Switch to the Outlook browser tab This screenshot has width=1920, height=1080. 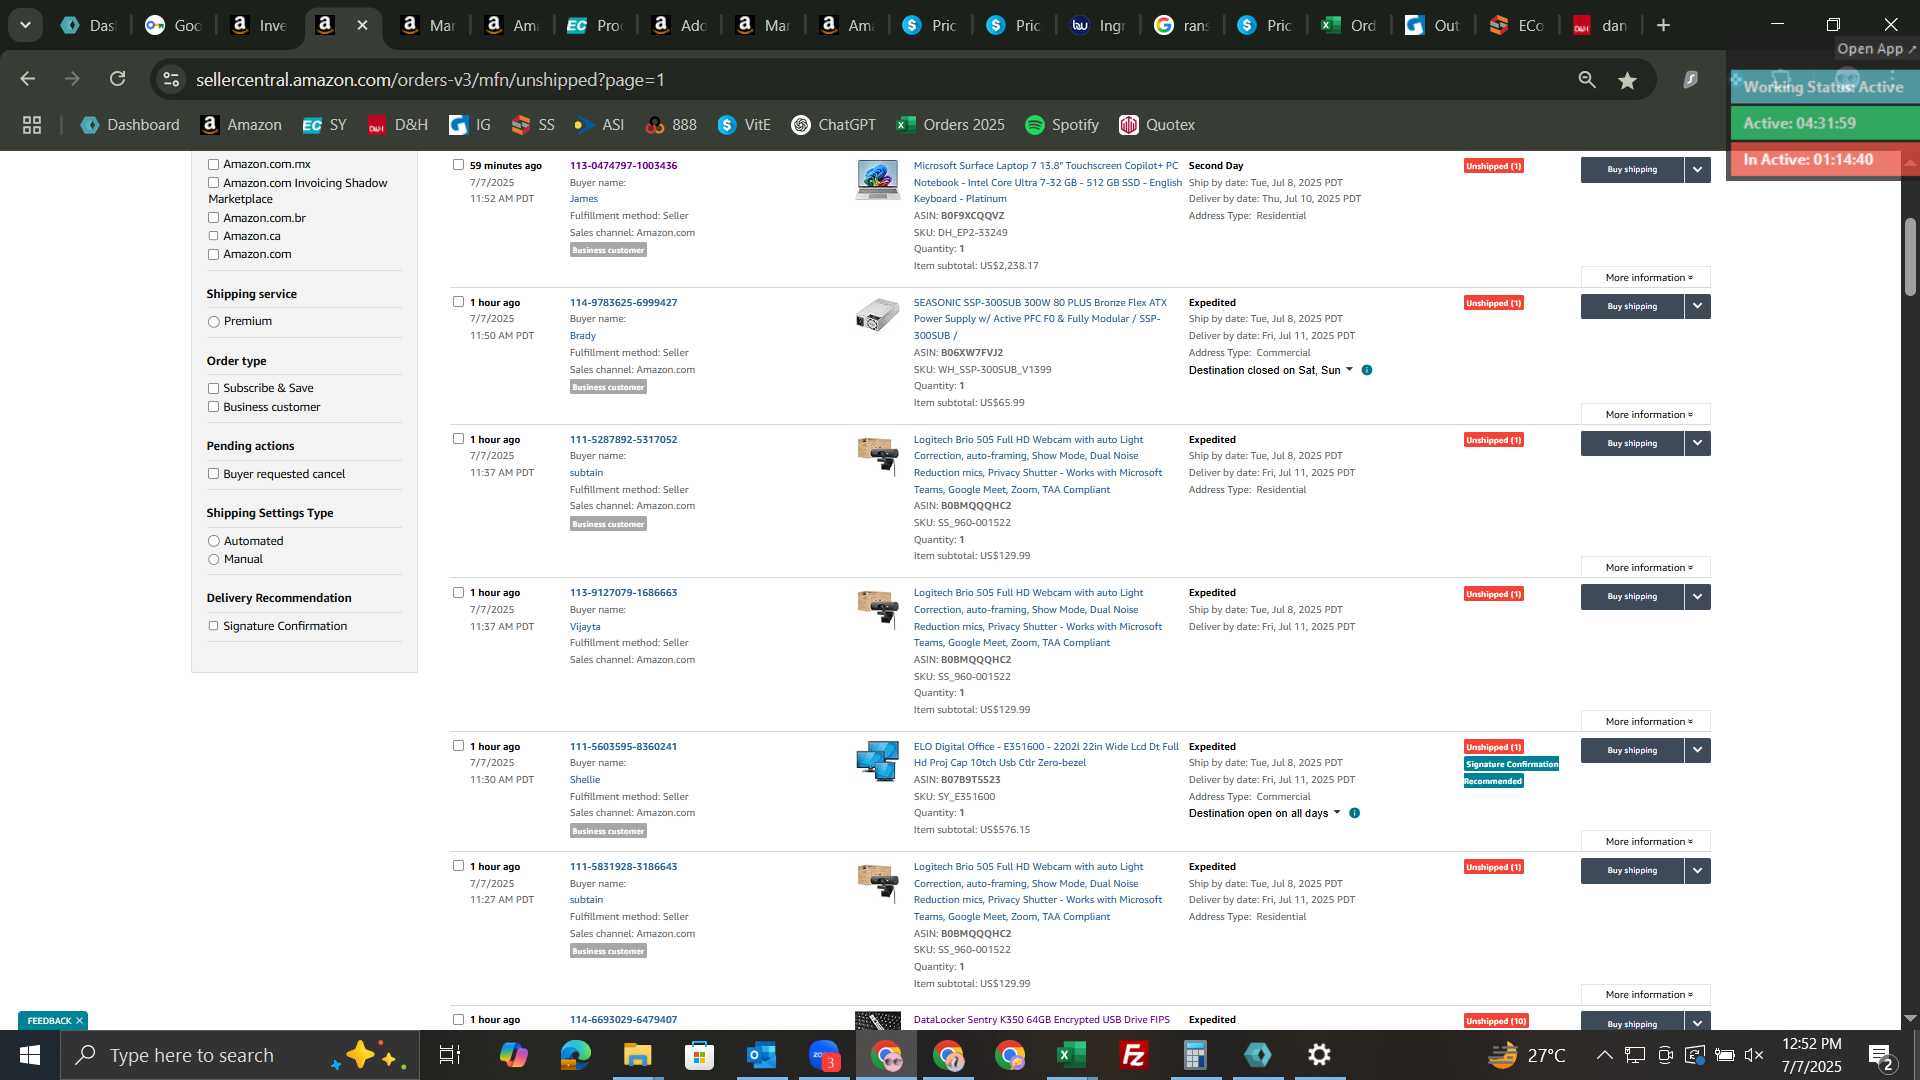point(1433,26)
